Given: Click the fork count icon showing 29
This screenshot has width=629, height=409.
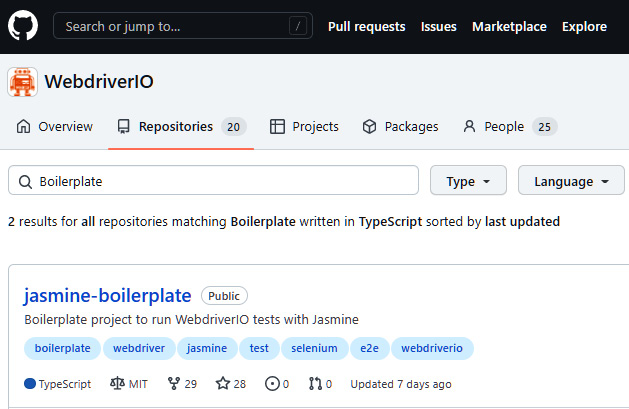Looking at the screenshot, I should pos(174,384).
